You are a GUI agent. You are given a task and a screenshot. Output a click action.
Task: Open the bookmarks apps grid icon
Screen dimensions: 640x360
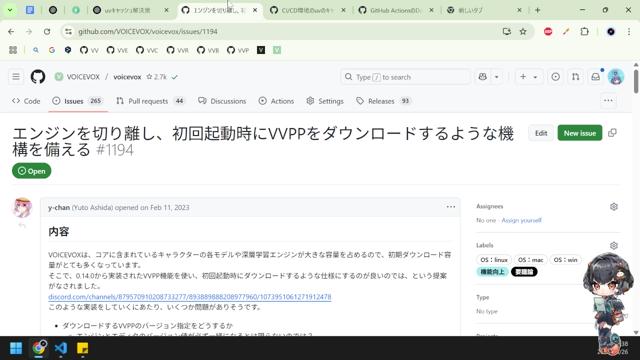click(x=13, y=50)
